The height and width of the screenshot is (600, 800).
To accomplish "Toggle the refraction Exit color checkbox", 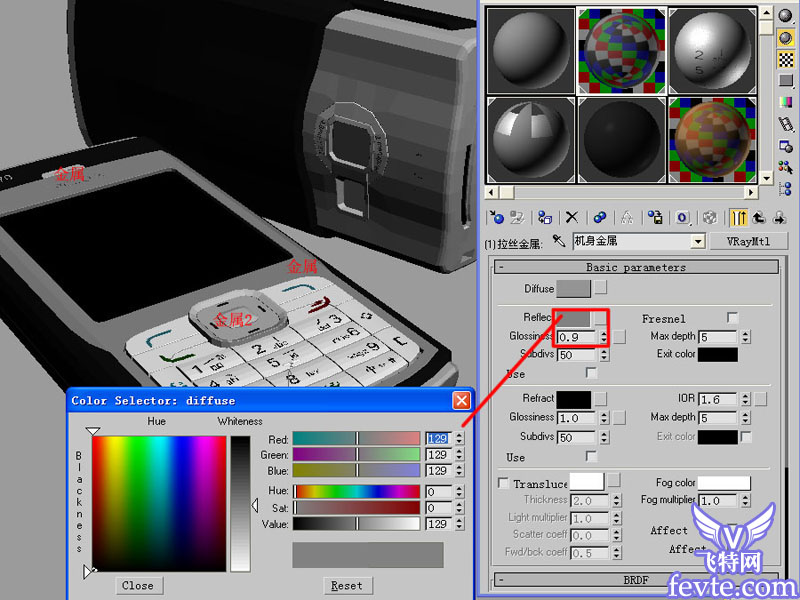I will [746, 437].
